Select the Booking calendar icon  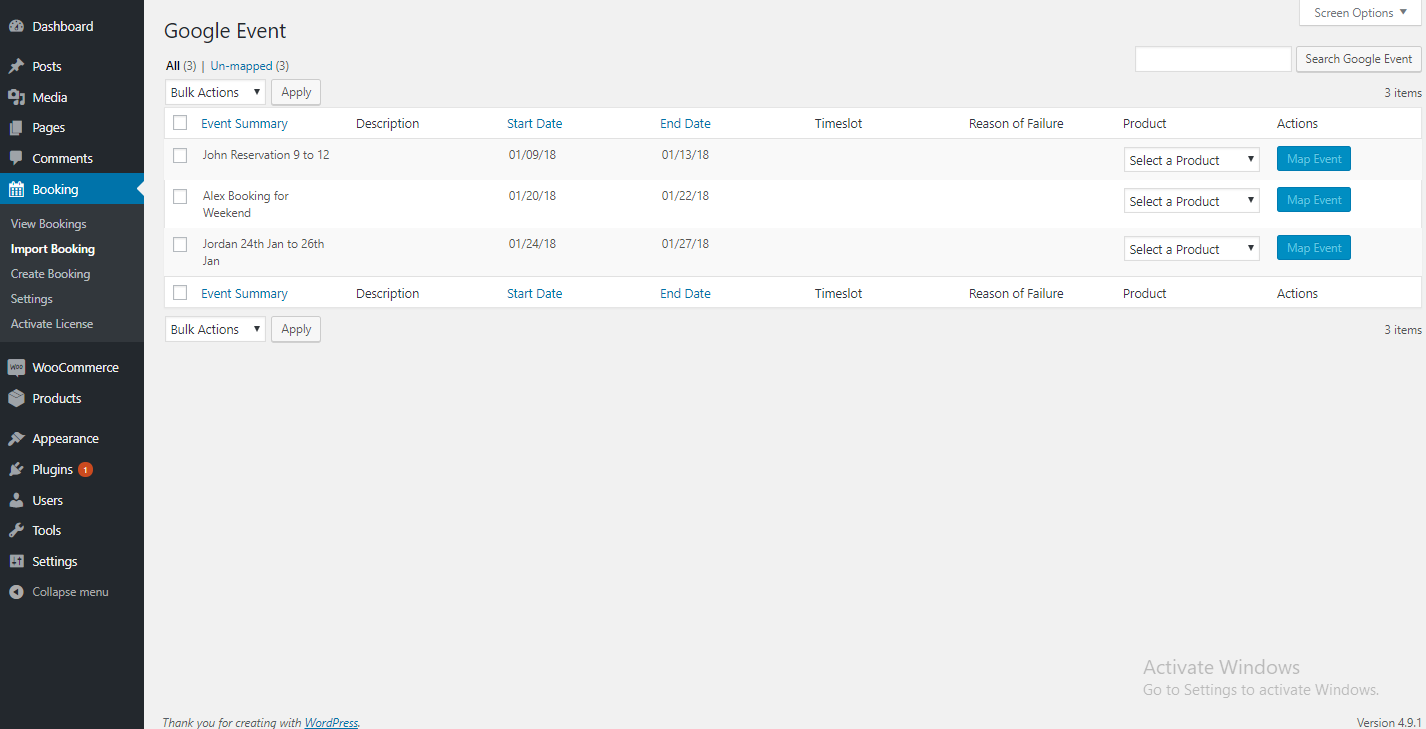18,189
